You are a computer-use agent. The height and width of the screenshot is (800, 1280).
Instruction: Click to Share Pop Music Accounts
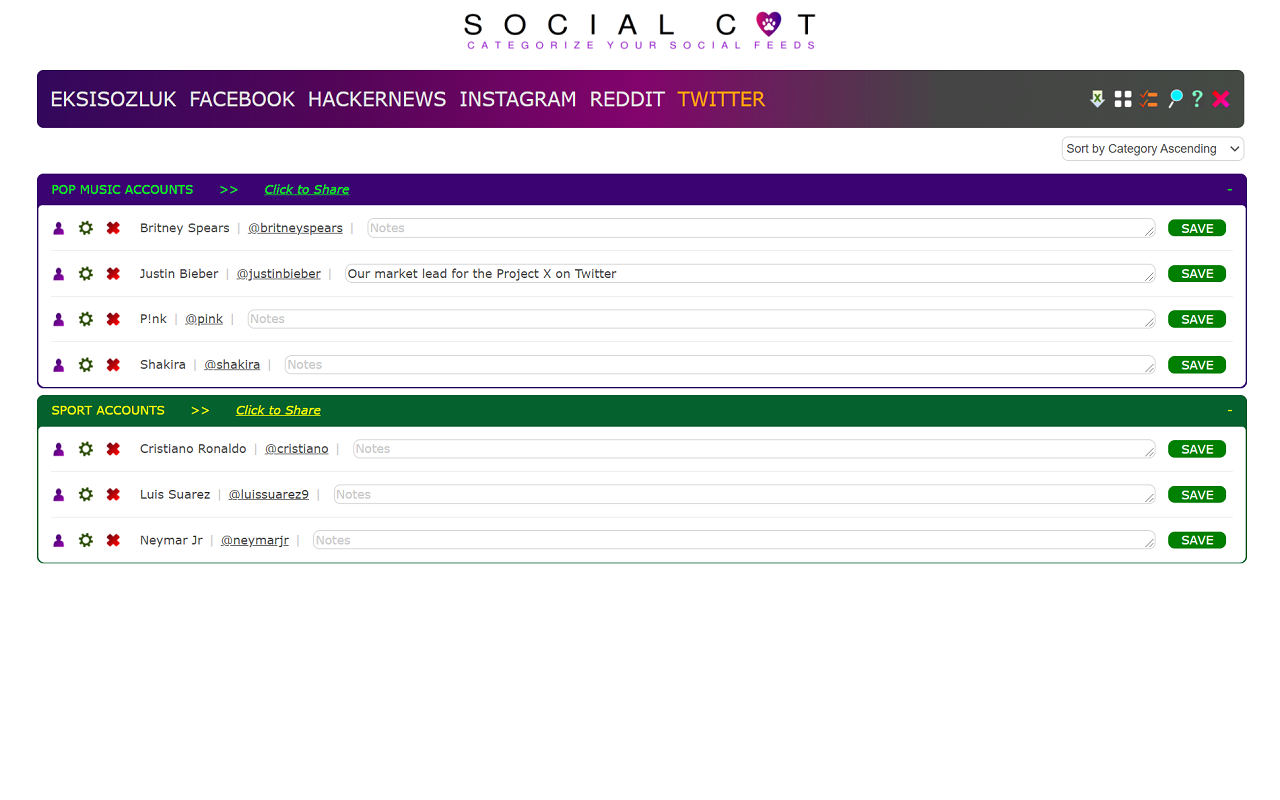point(307,189)
